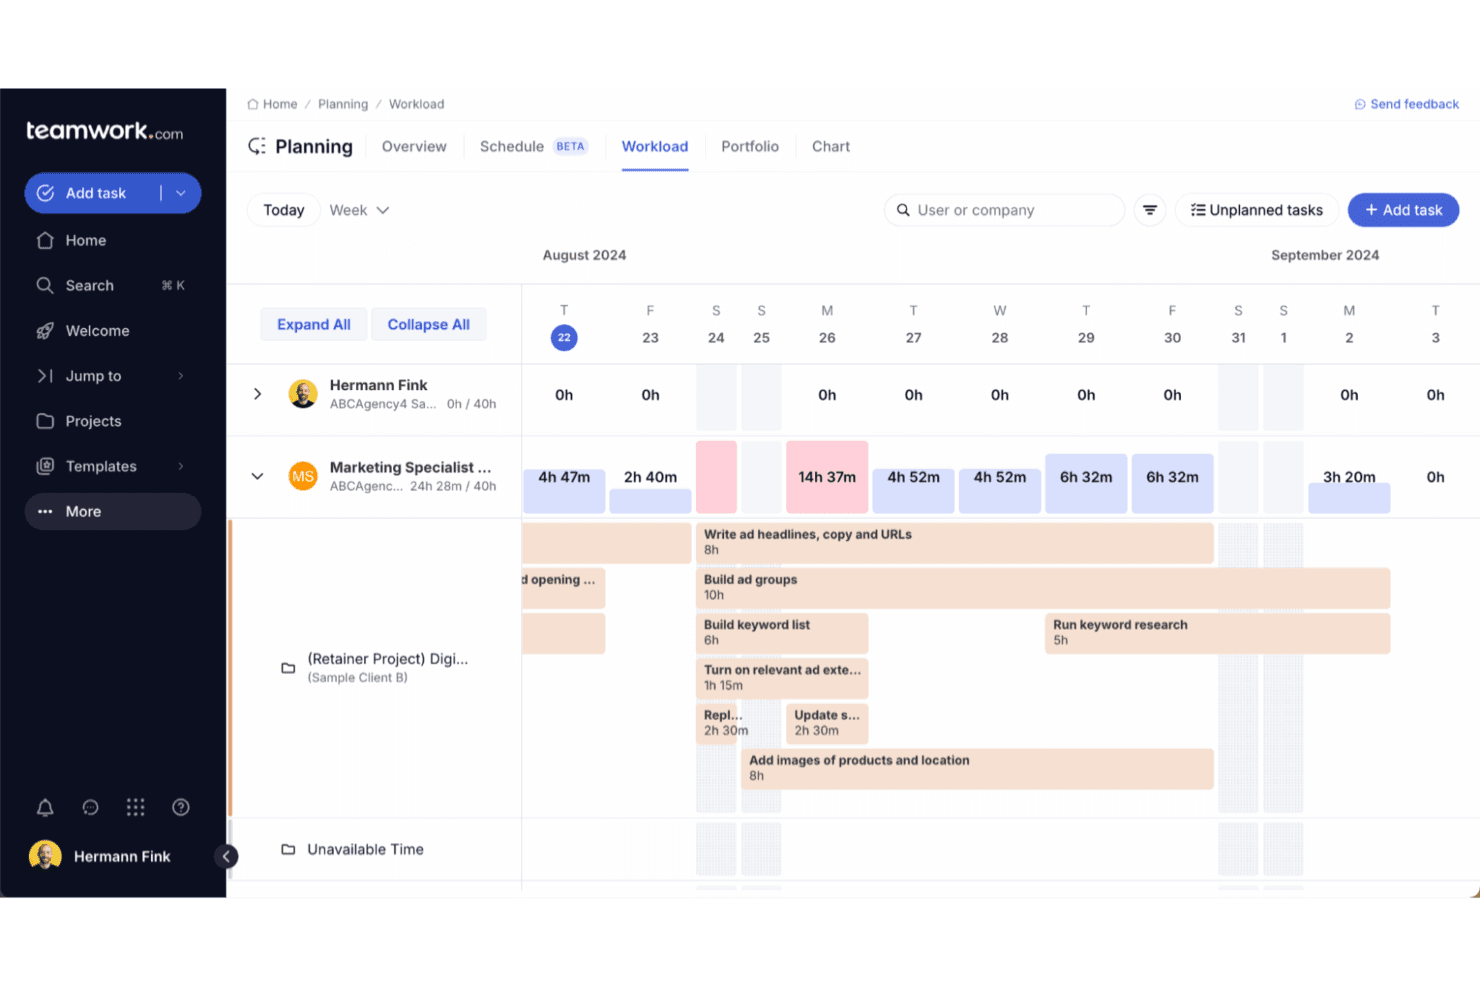
Task: Open the Welcome rocket item
Action: [113, 331]
